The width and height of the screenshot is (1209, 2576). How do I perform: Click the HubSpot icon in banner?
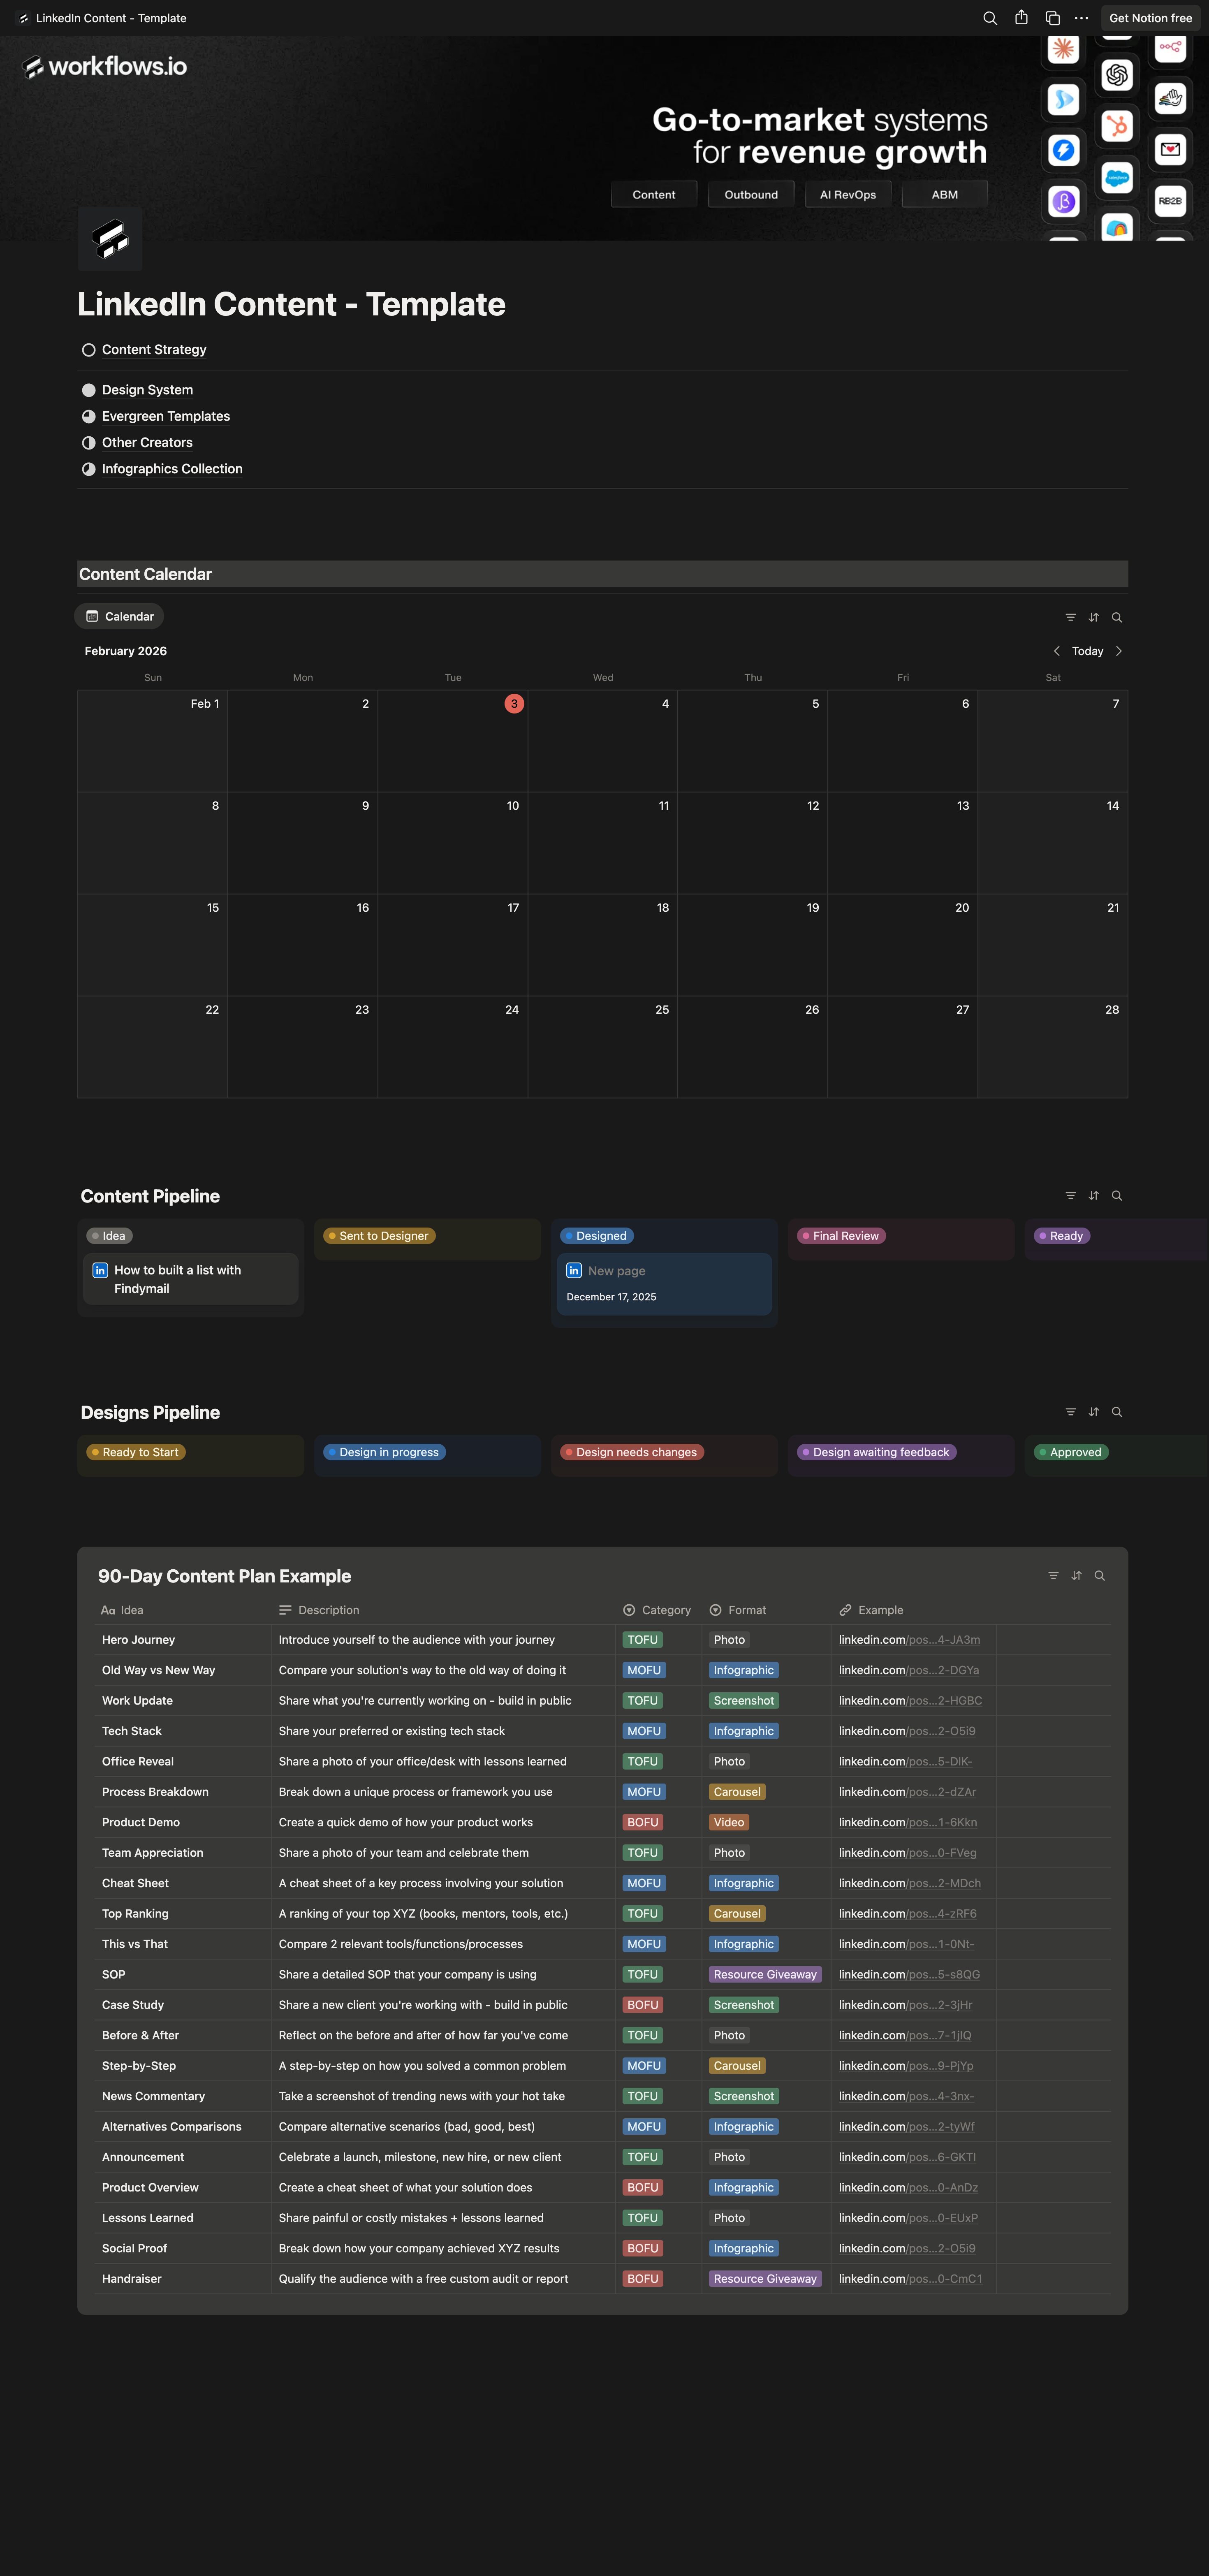tap(1116, 125)
